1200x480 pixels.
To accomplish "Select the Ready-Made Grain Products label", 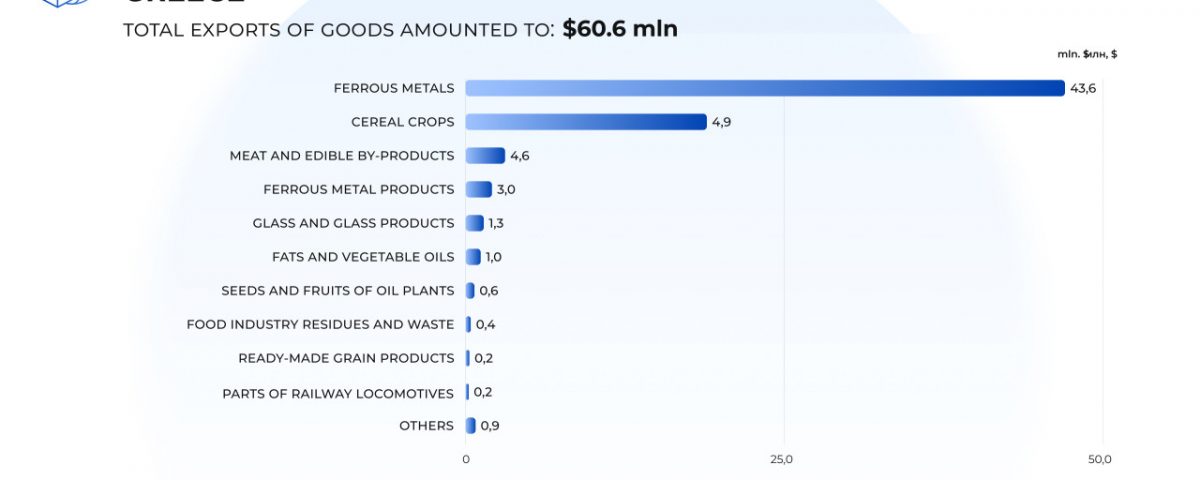I will click(346, 358).
